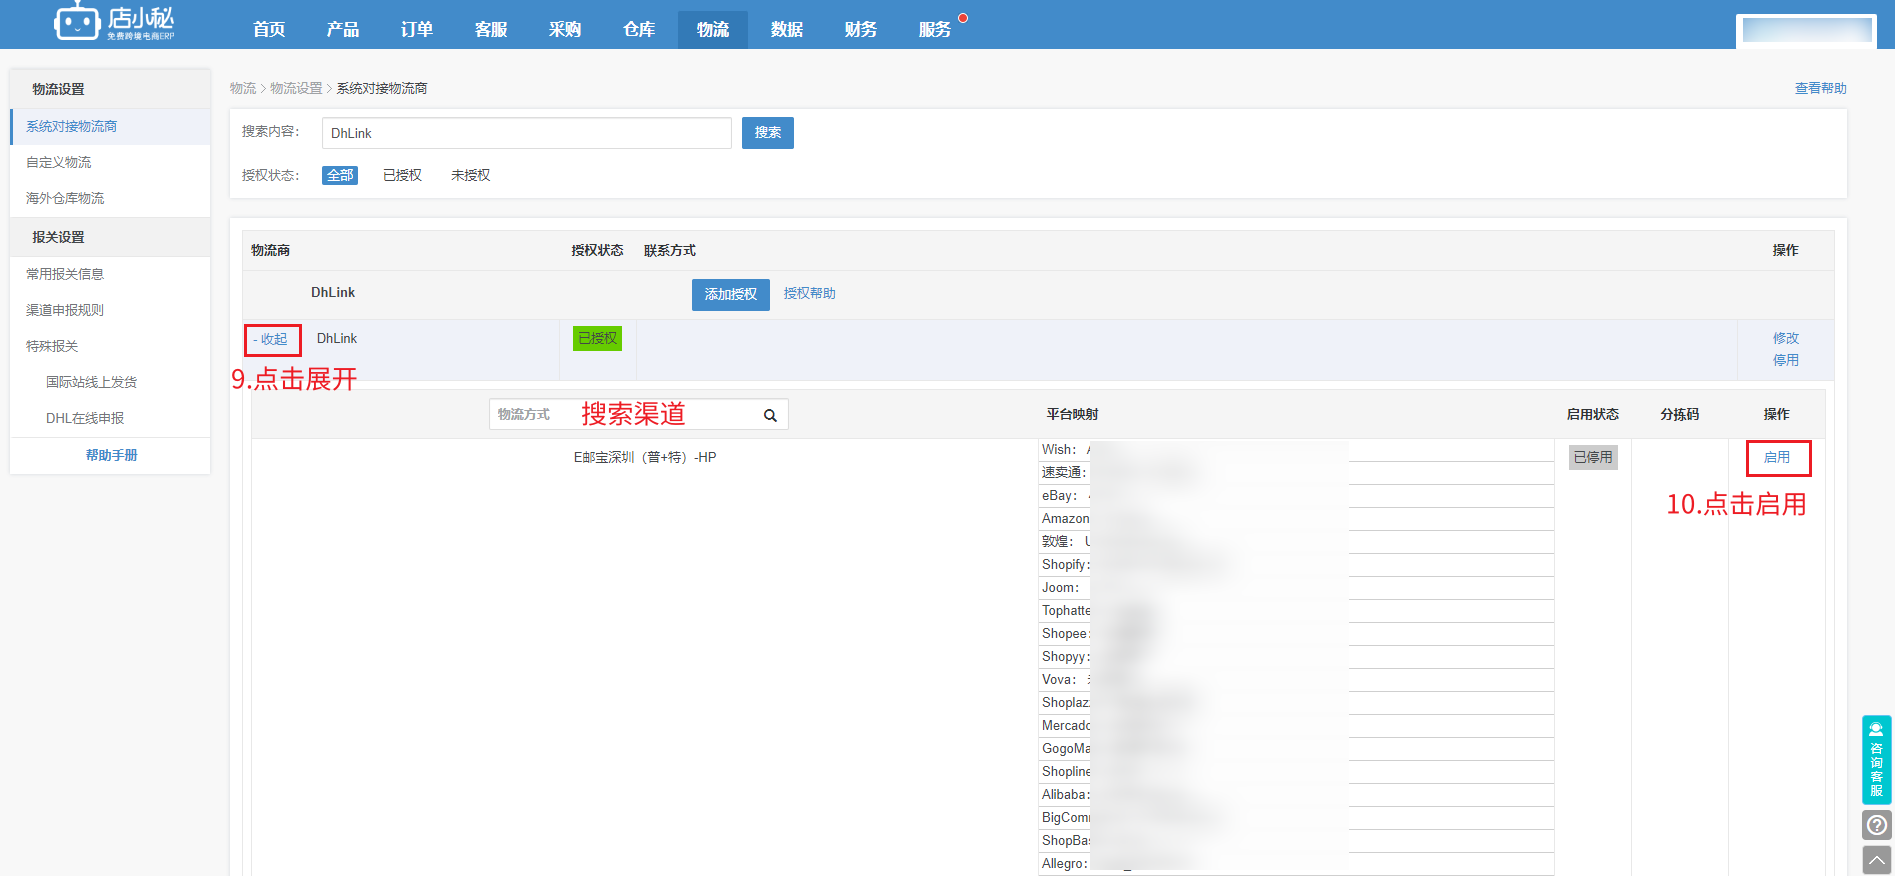Image resolution: width=1895 pixels, height=876 pixels.
Task: Open the 授权帮助 link
Action: (810, 293)
